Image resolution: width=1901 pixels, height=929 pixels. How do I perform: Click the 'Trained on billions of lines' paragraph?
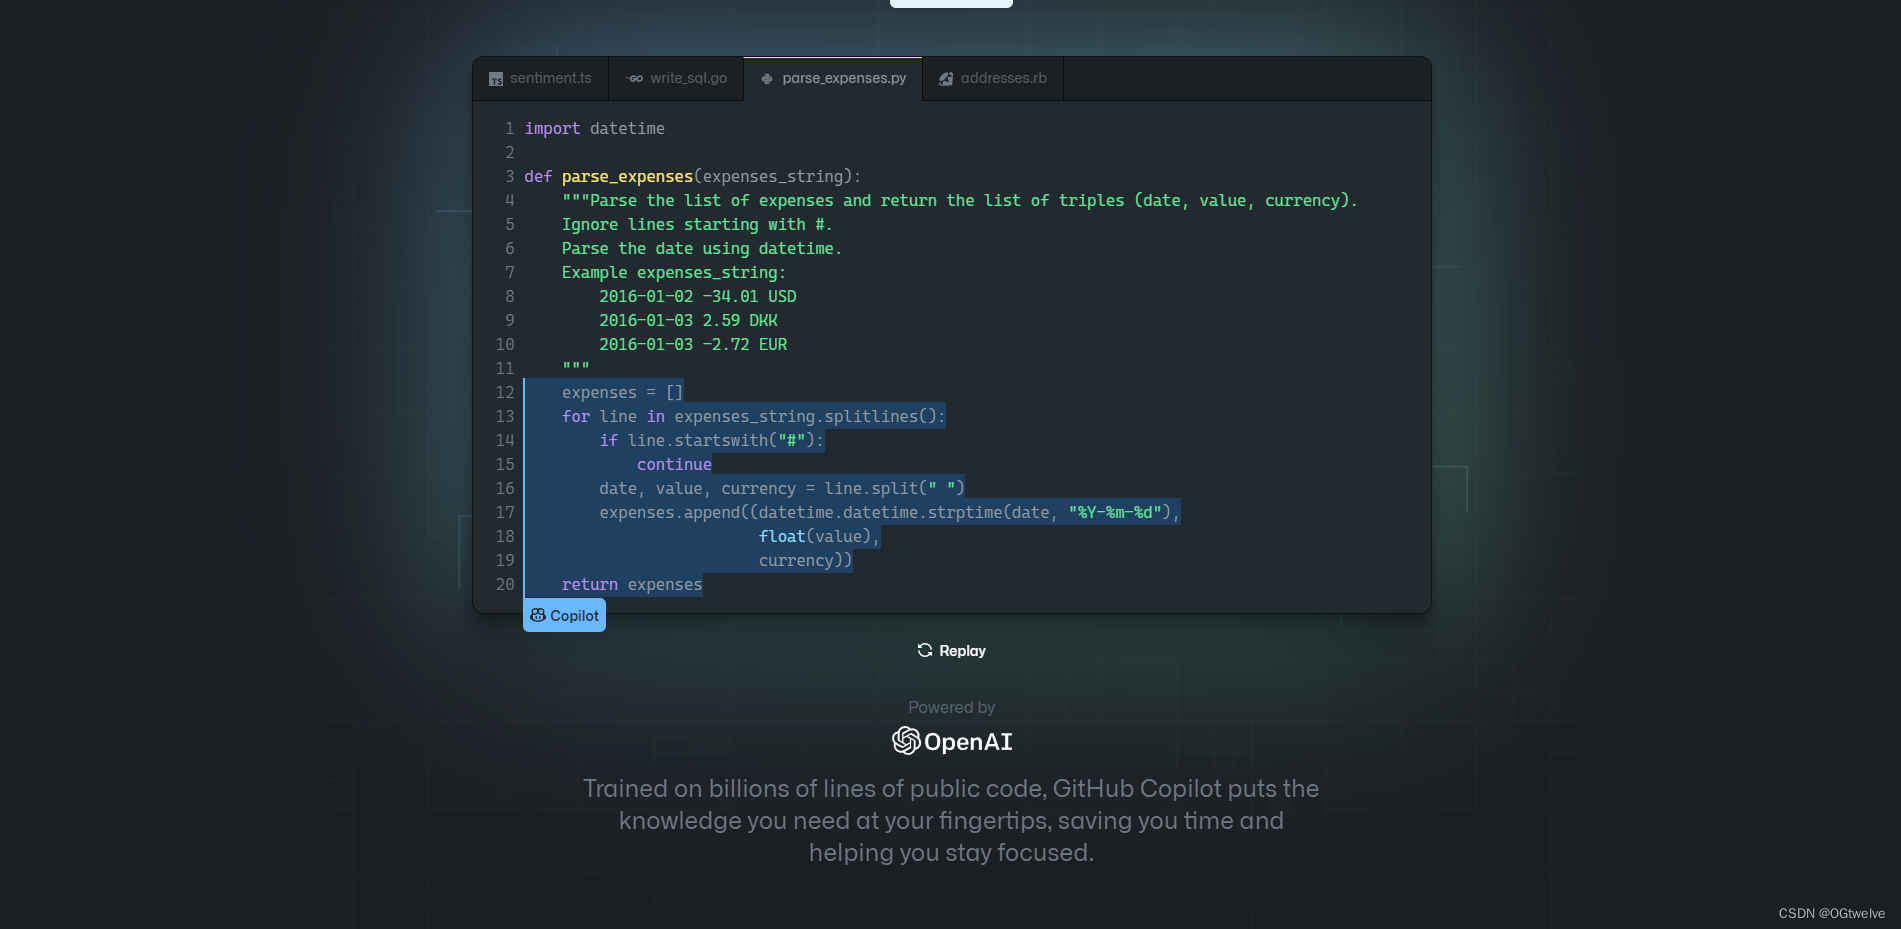click(x=951, y=820)
